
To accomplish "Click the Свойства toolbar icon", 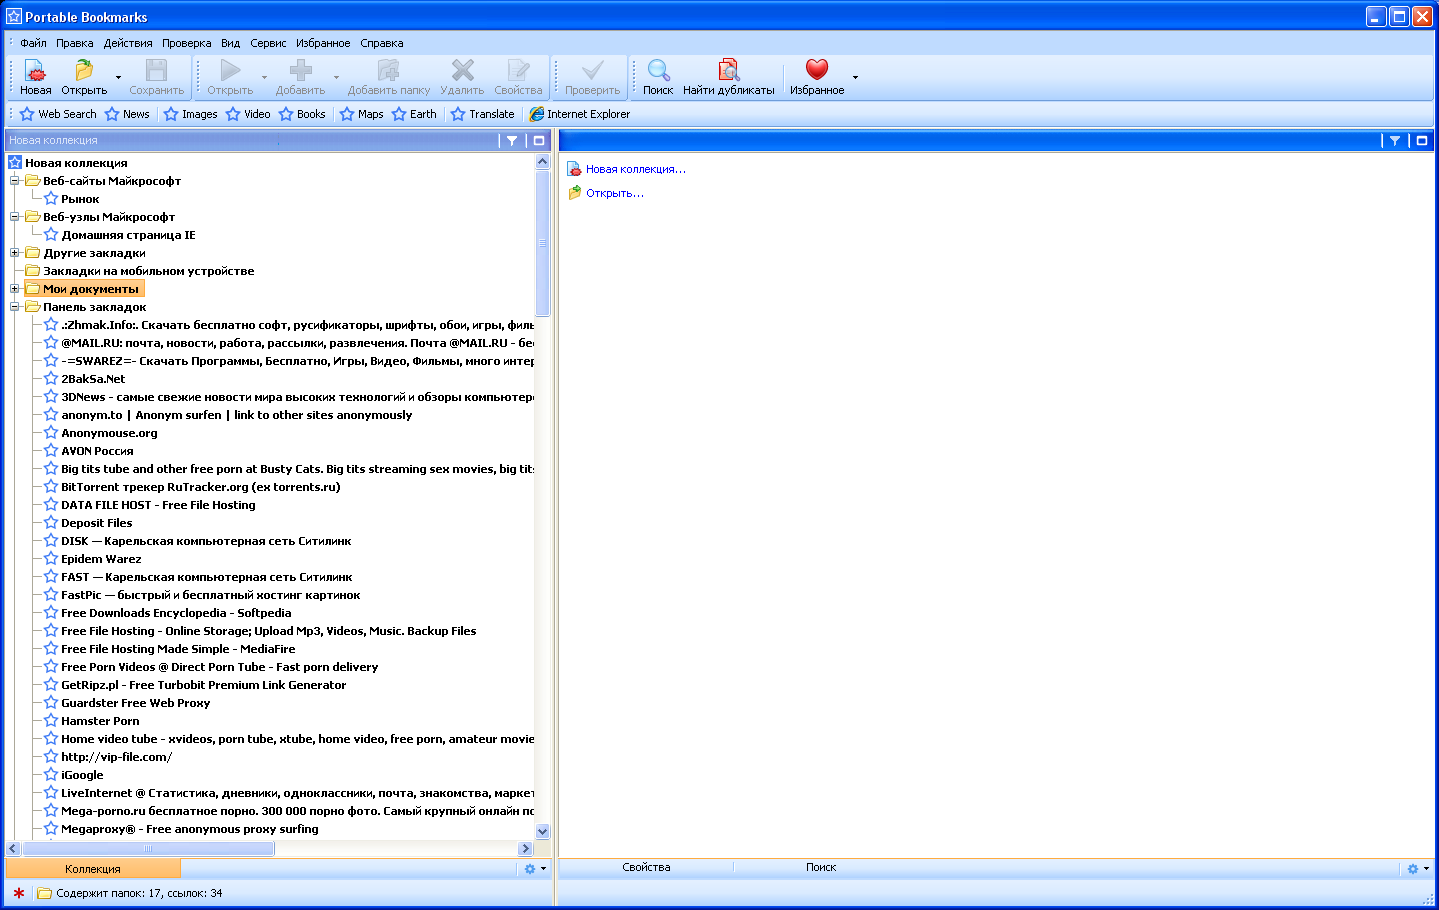I will [x=518, y=70].
